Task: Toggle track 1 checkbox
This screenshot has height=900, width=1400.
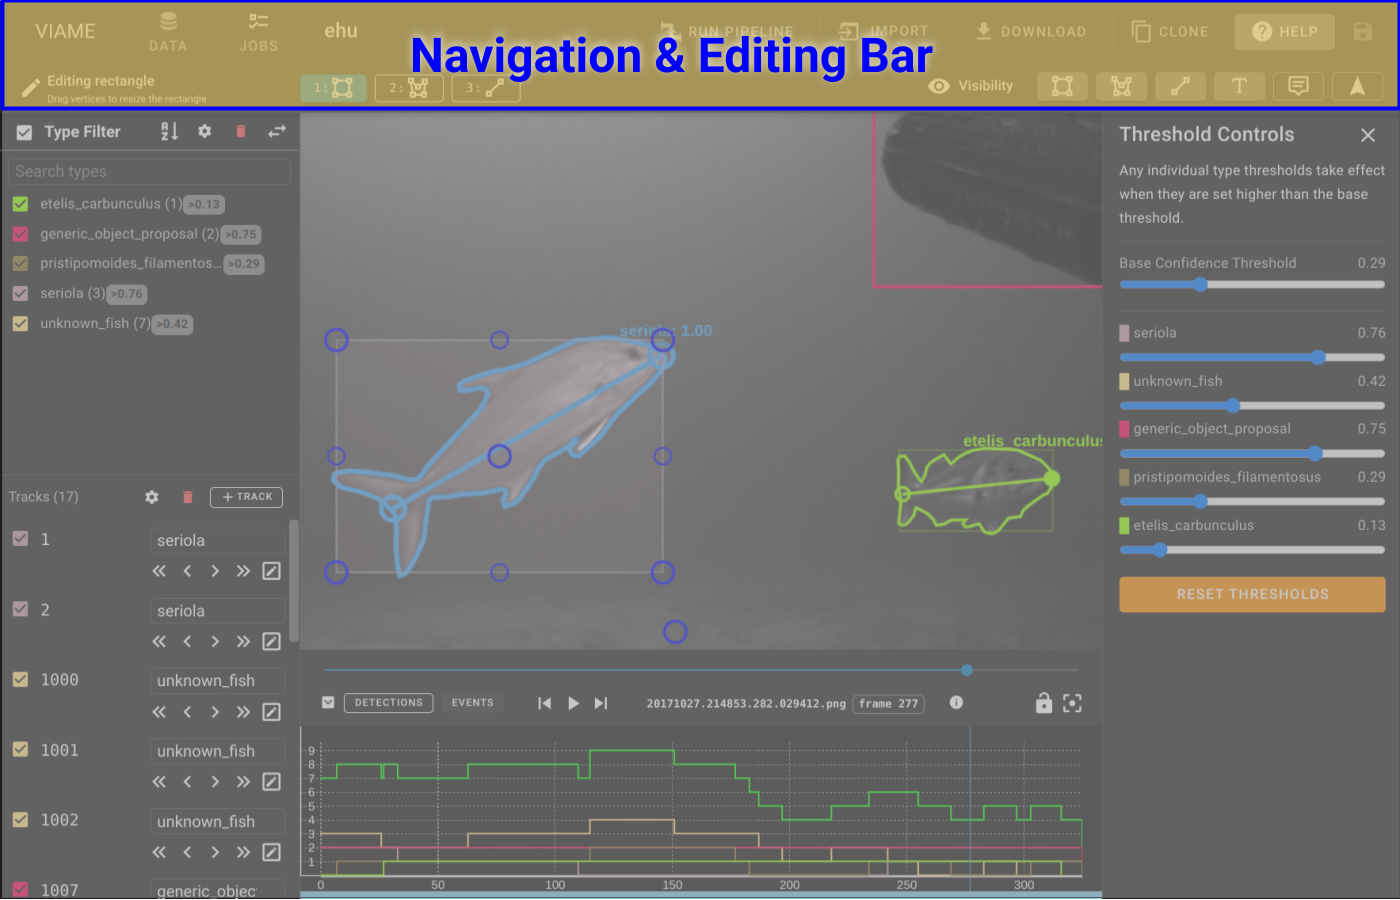Action: [20, 539]
